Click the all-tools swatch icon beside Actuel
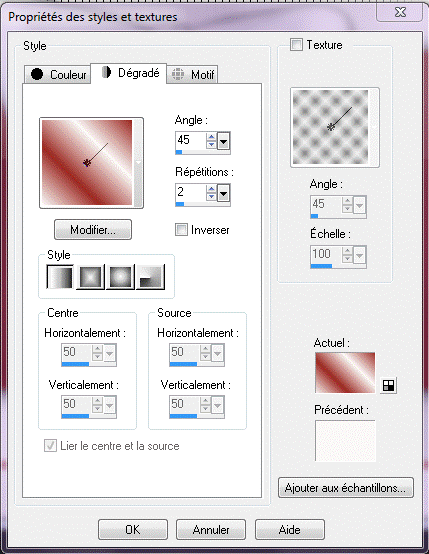 [x=388, y=385]
